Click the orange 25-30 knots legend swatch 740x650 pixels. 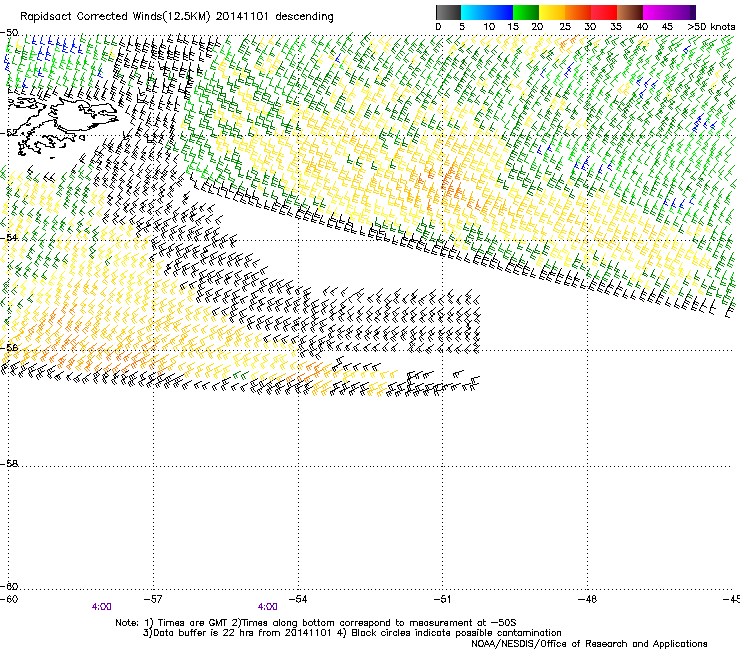(578, 12)
